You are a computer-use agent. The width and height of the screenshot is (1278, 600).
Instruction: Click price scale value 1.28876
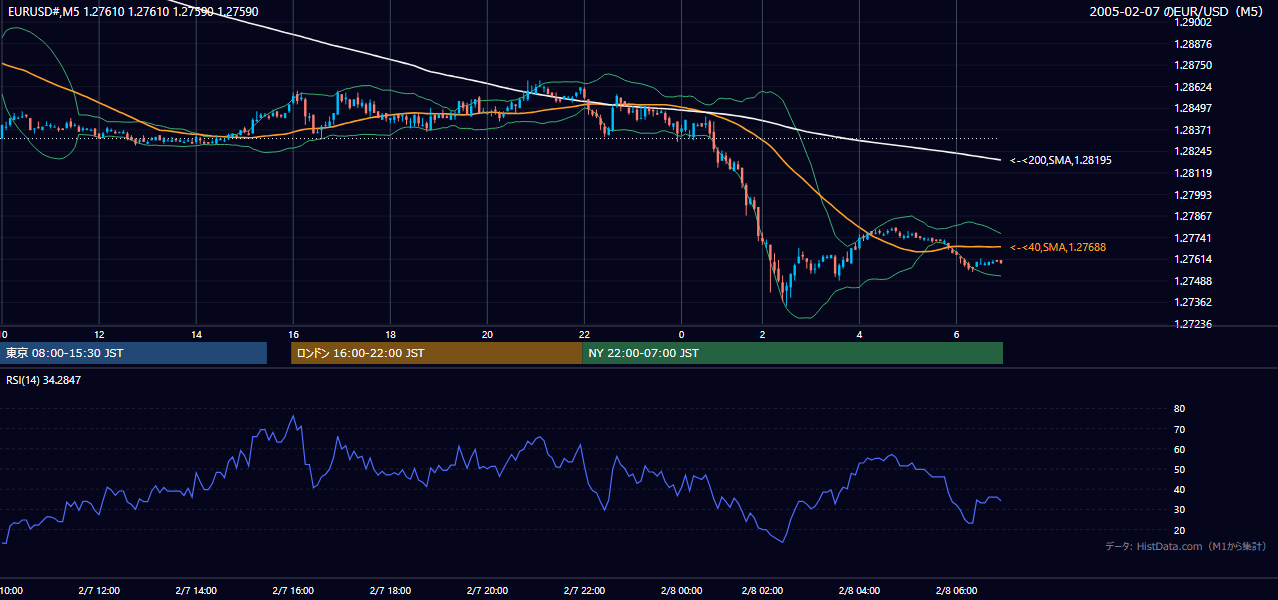(1192, 44)
